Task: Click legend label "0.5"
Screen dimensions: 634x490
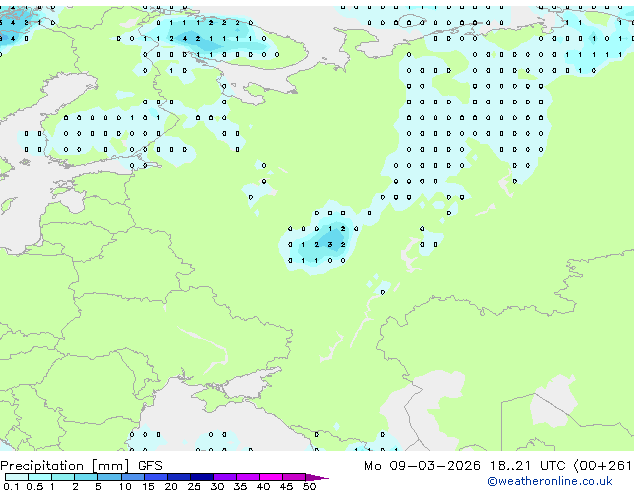Action: coord(34,486)
